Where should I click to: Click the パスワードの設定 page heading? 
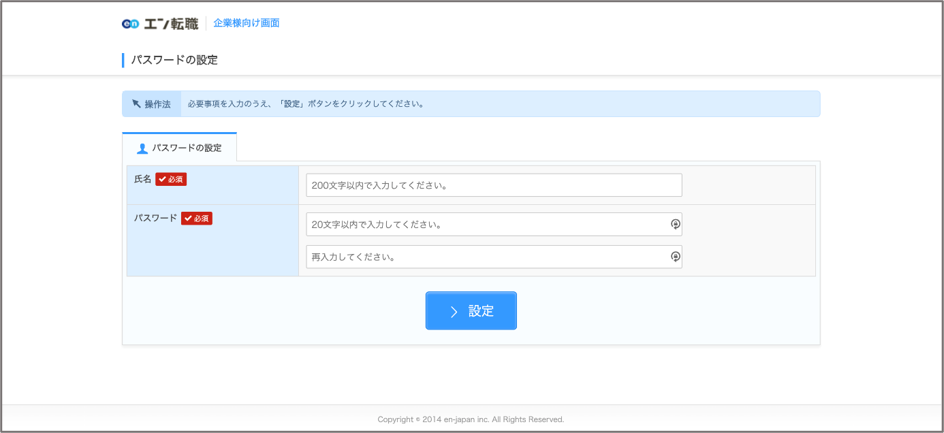click(175, 60)
